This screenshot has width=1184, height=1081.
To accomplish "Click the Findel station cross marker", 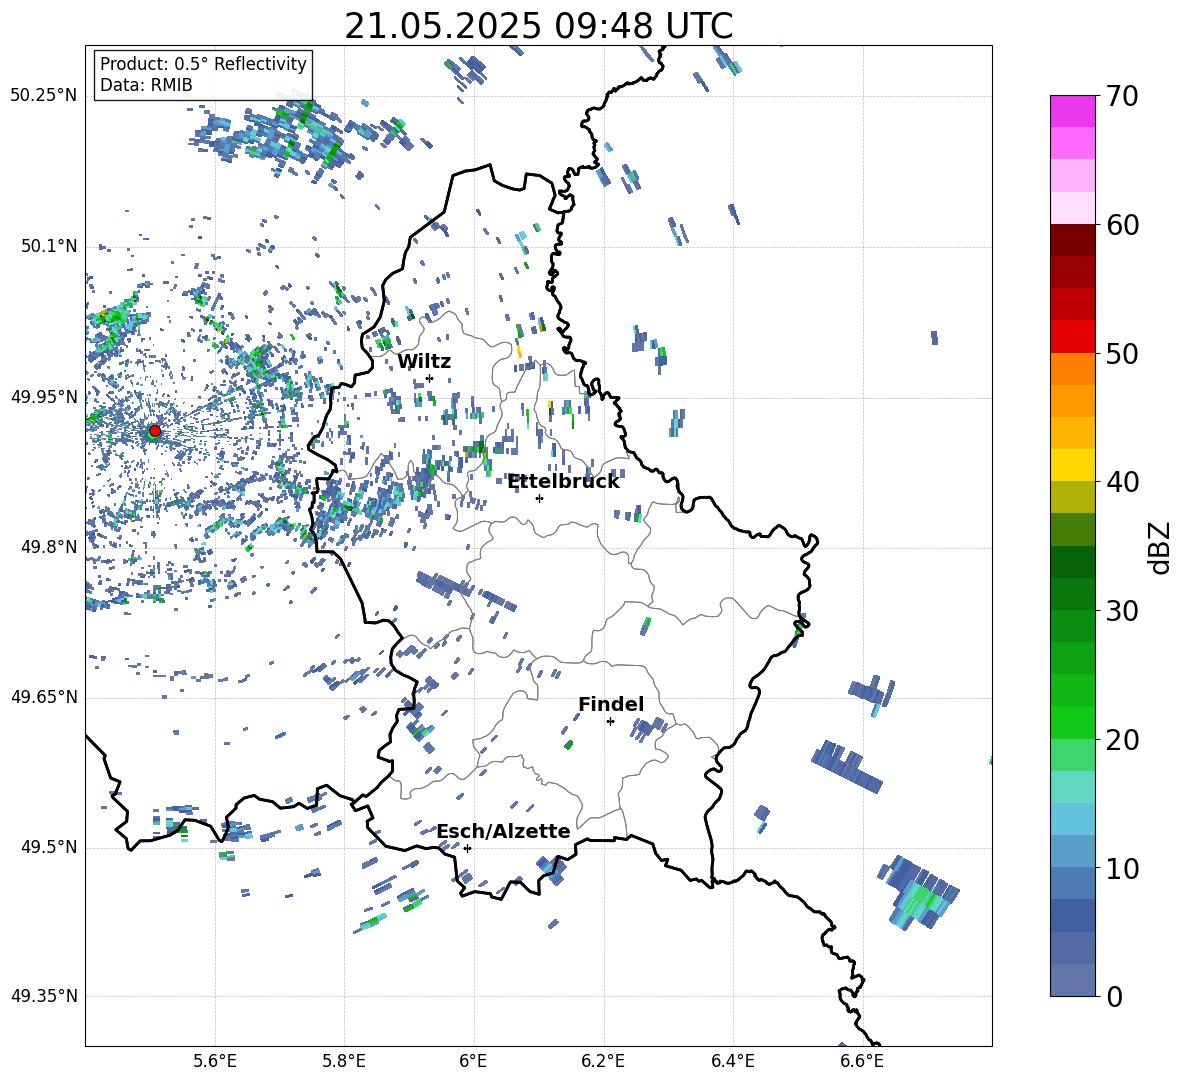I will pyautogui.click(x=610, y=722).
